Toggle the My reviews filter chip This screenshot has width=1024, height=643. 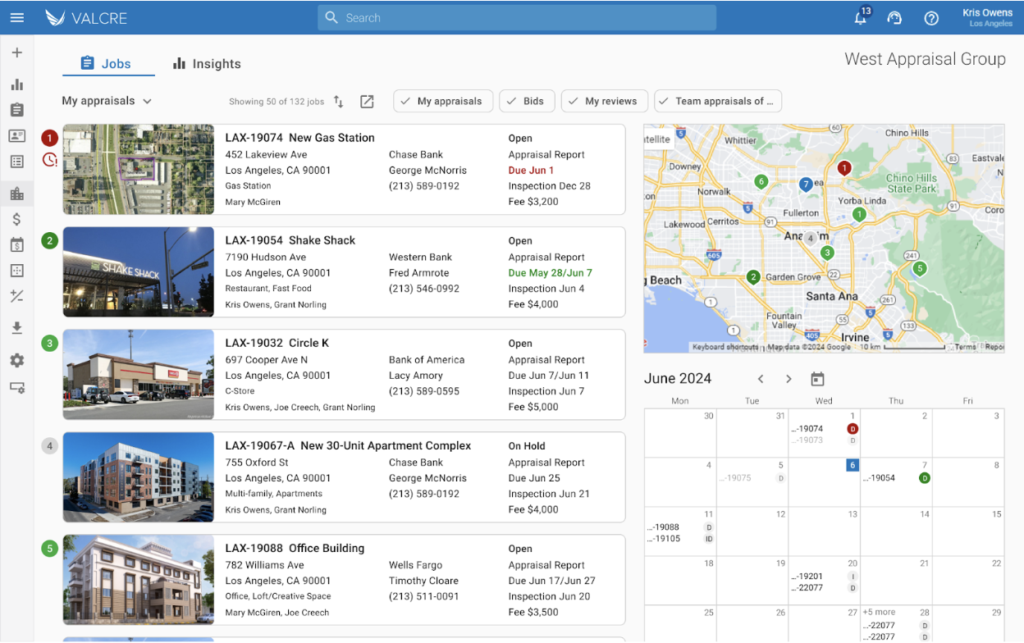tap(604, 101)
